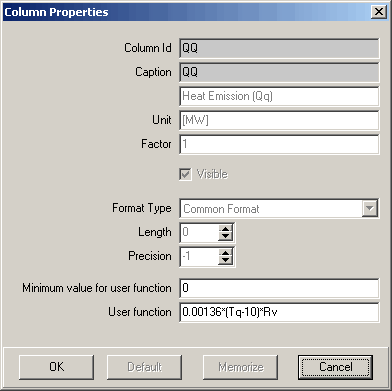392x391 pixels.
Task: Click the Column Id field containing QQ
Action: click(279, 49)
